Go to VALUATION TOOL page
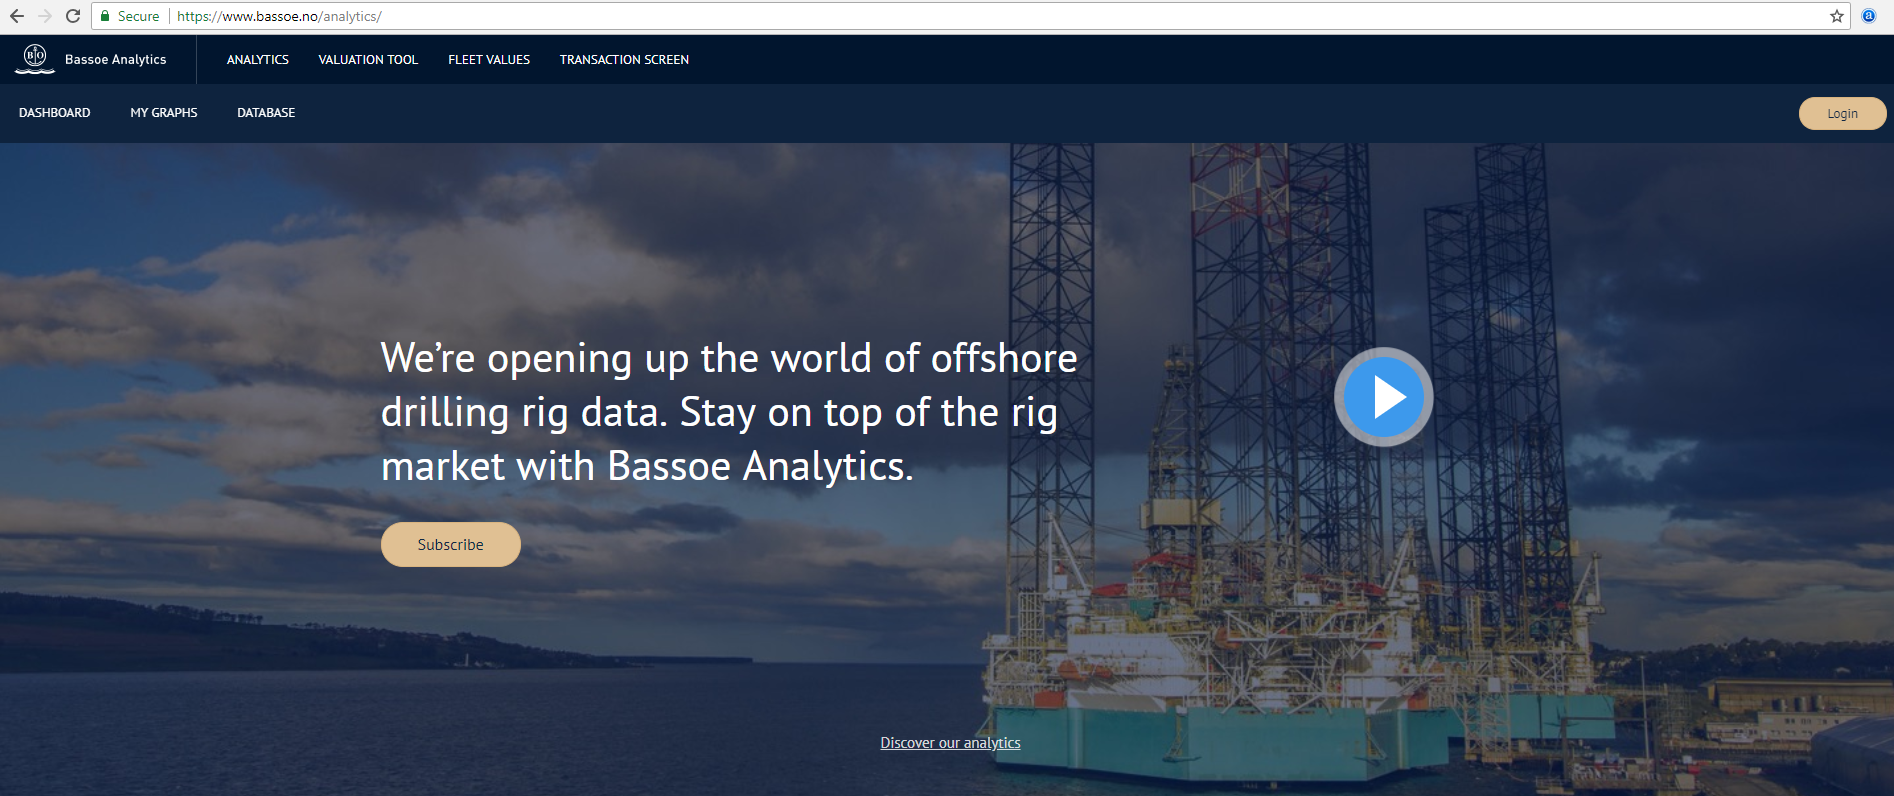The image size is (1894, 796). coord(368,60)
